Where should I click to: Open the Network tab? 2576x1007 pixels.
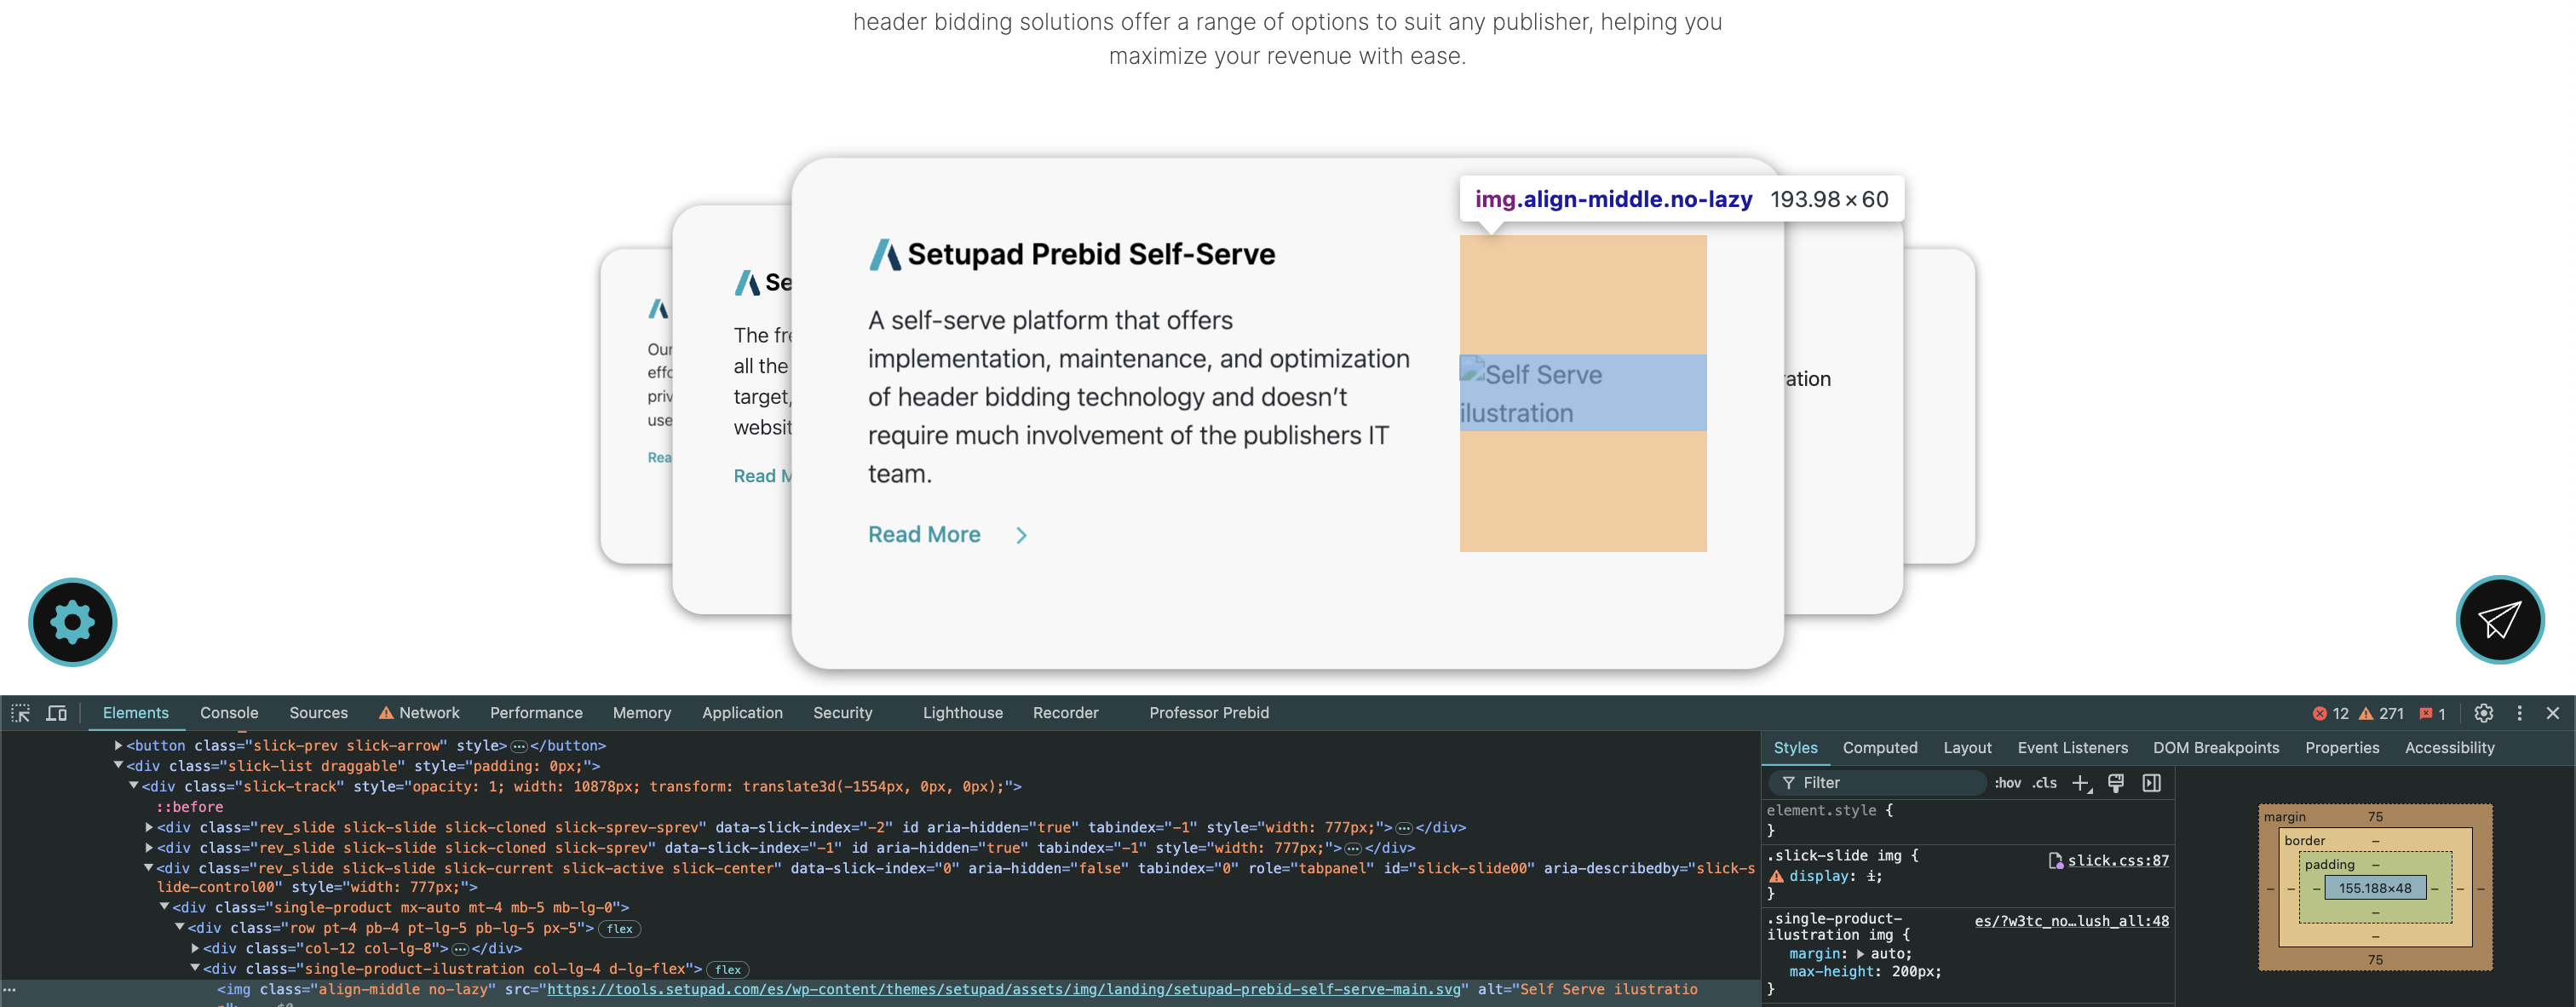[x=419, y=713]
